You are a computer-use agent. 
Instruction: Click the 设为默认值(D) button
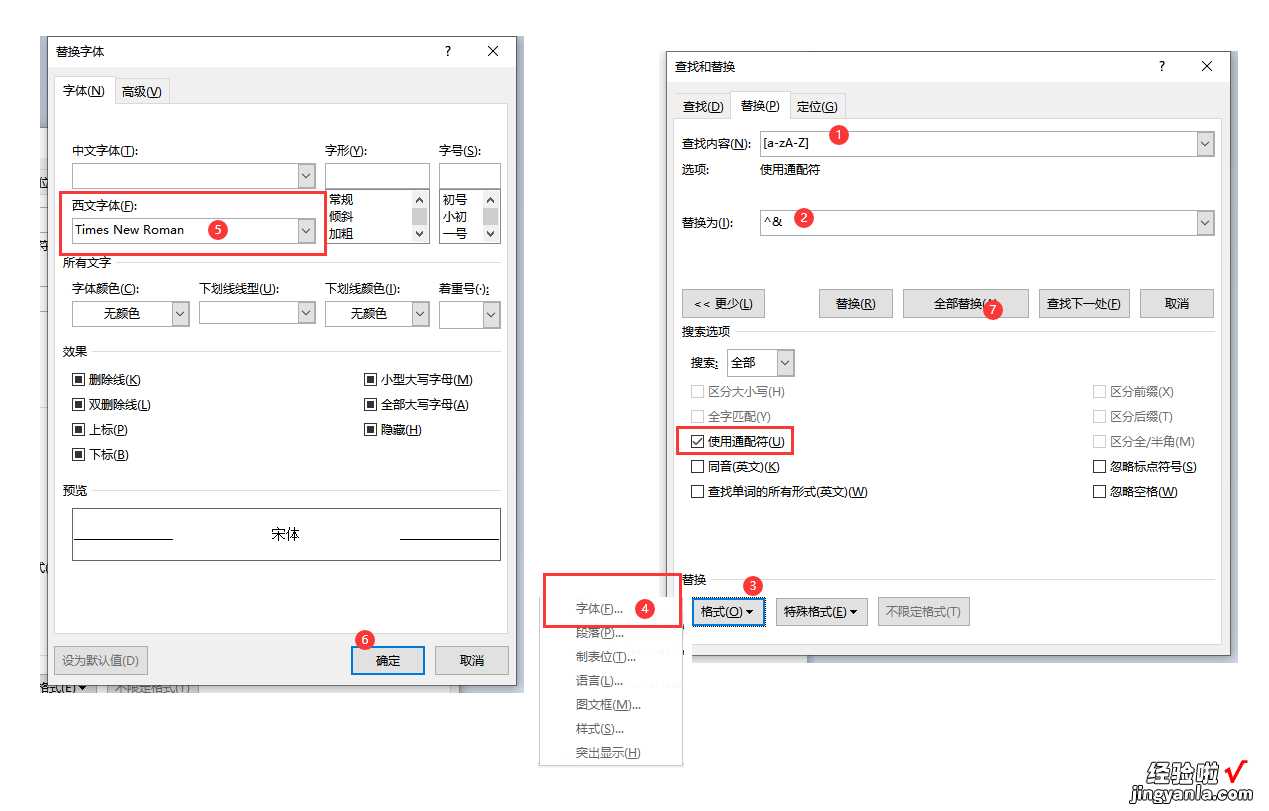(101, 660)
